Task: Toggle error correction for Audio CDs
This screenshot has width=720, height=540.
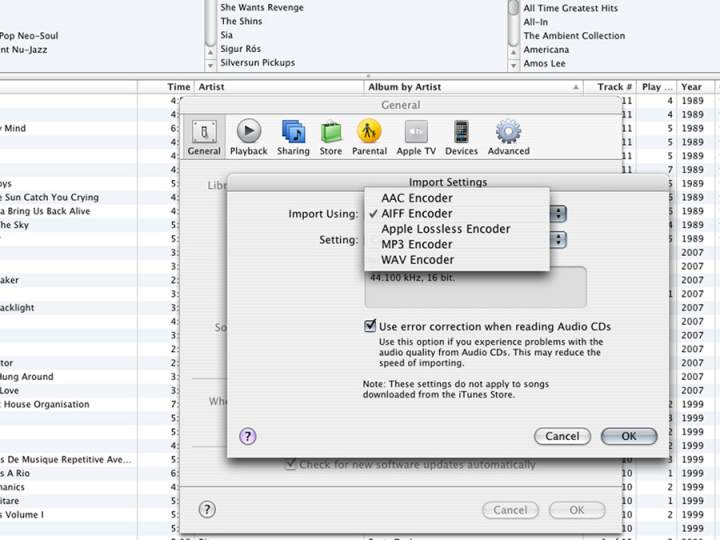Action: coord(370,326)
